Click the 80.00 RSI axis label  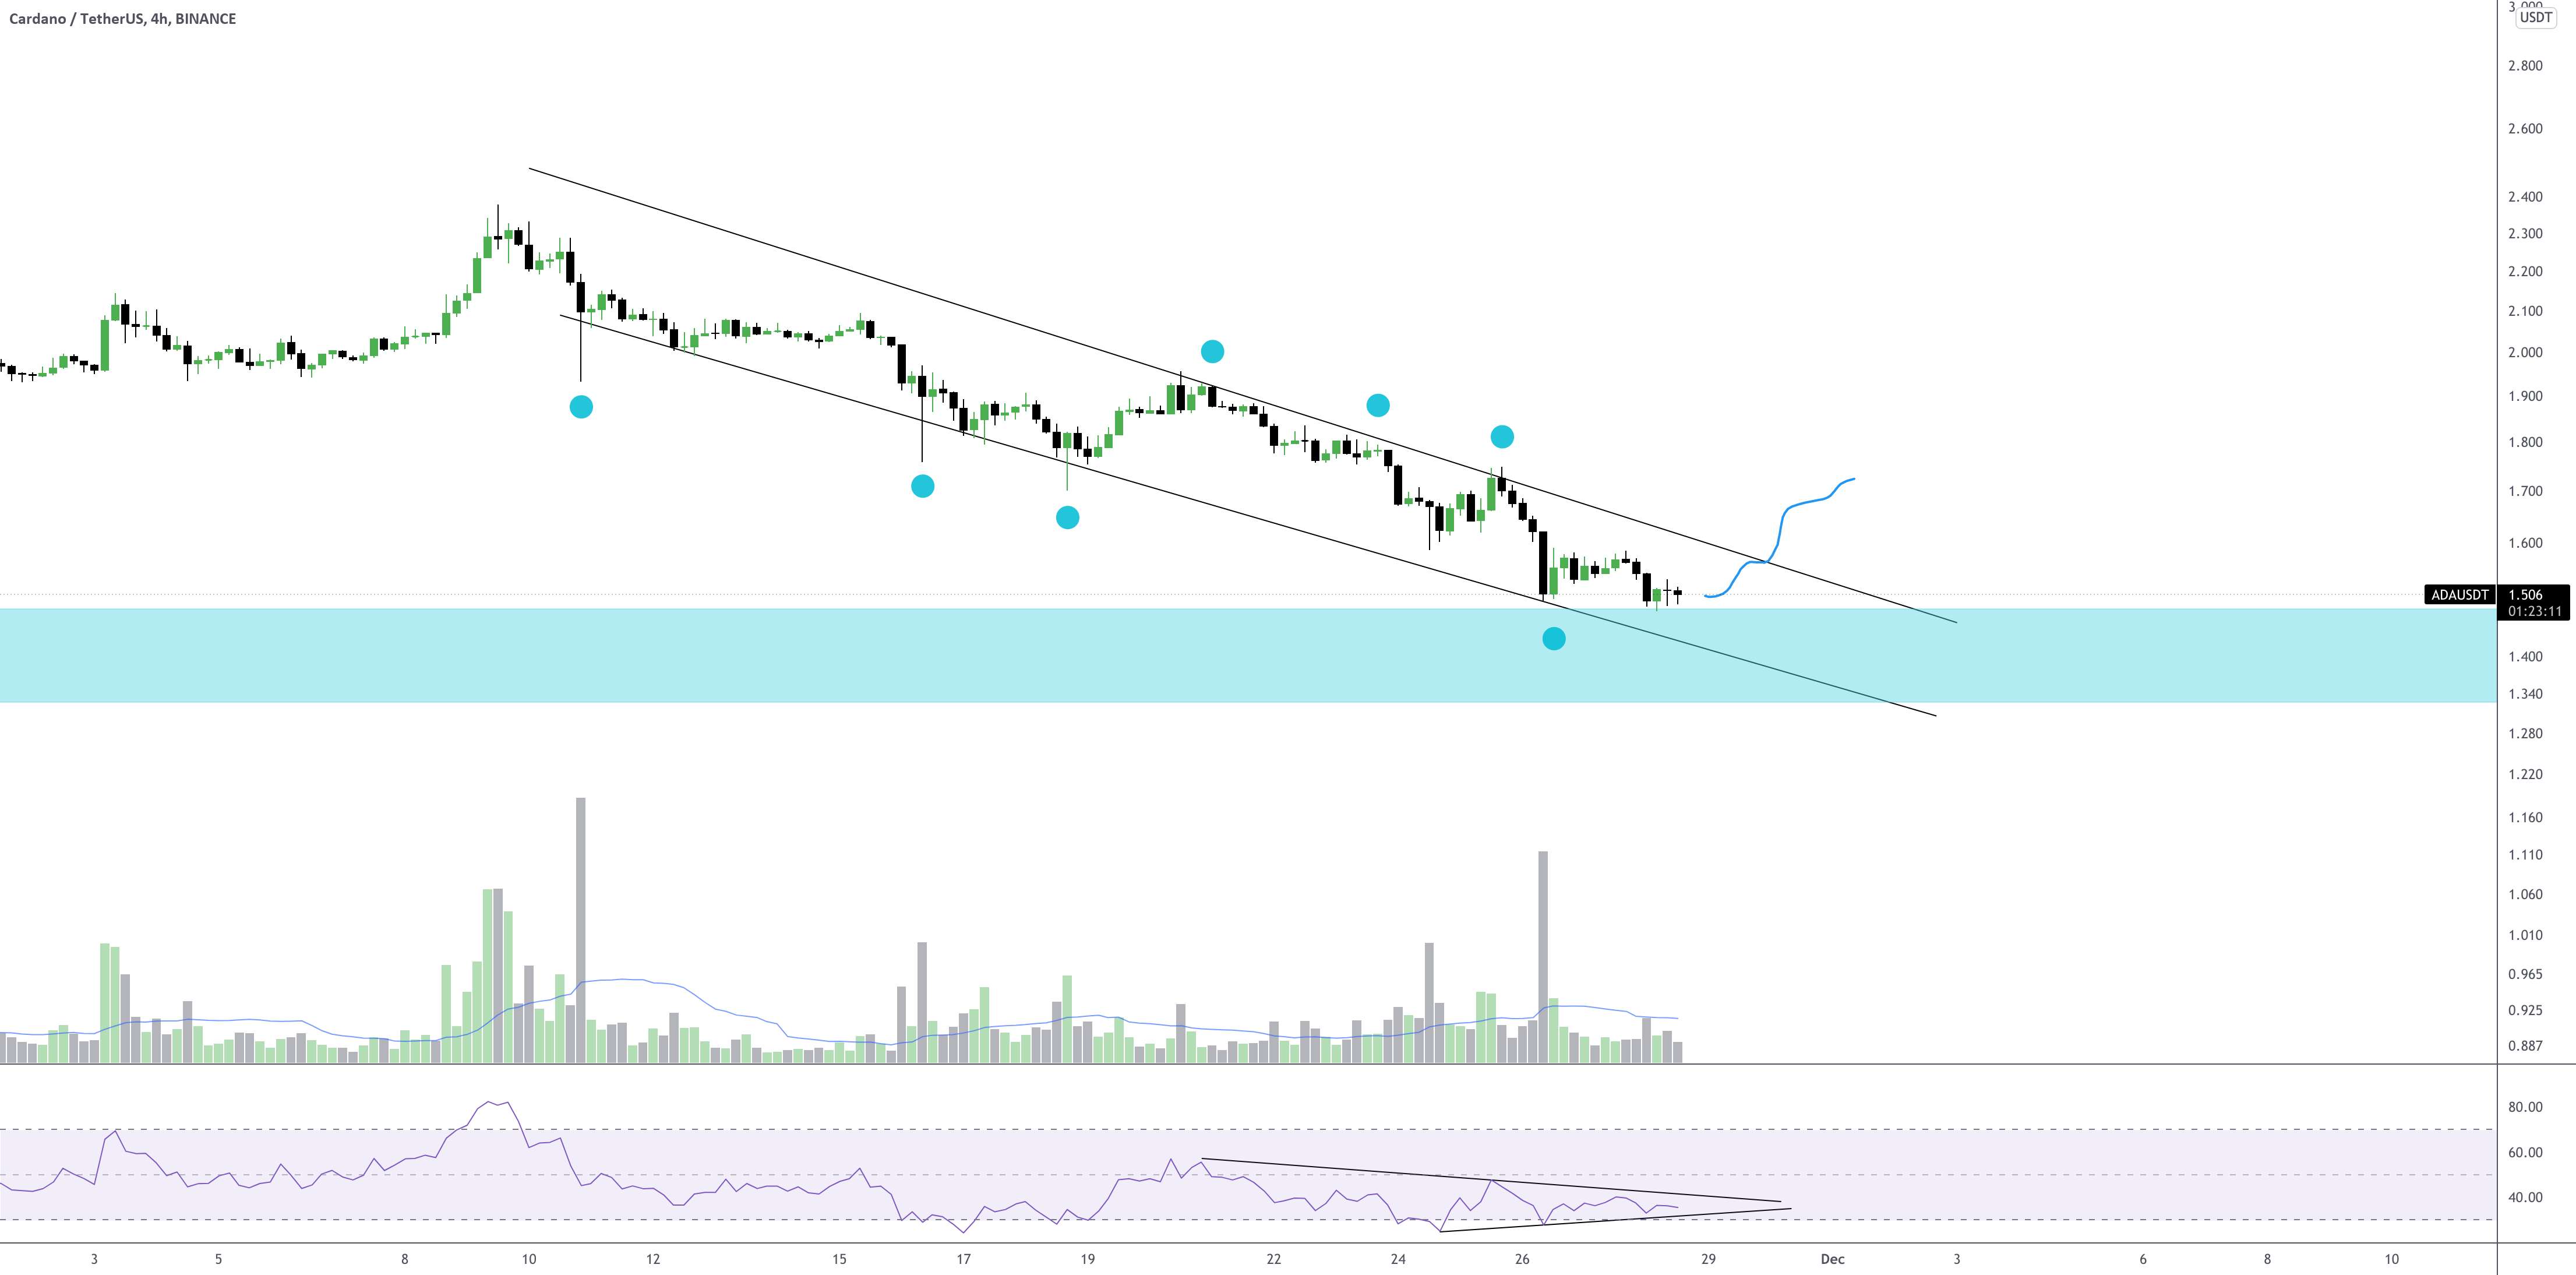[2525, 1107]
